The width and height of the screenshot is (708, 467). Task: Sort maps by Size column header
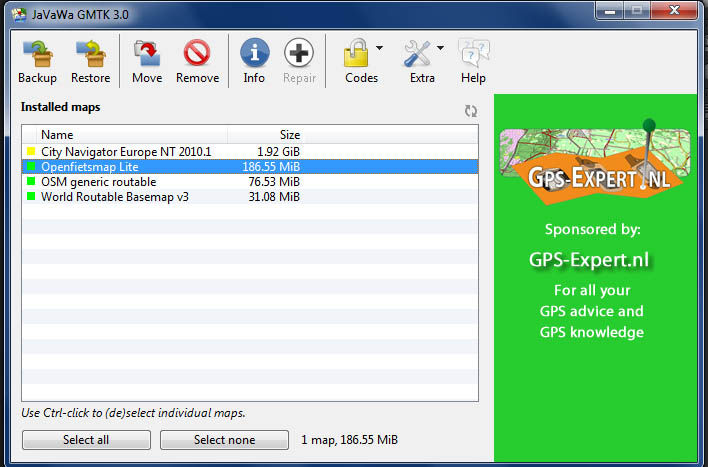(x=288, y=135)
